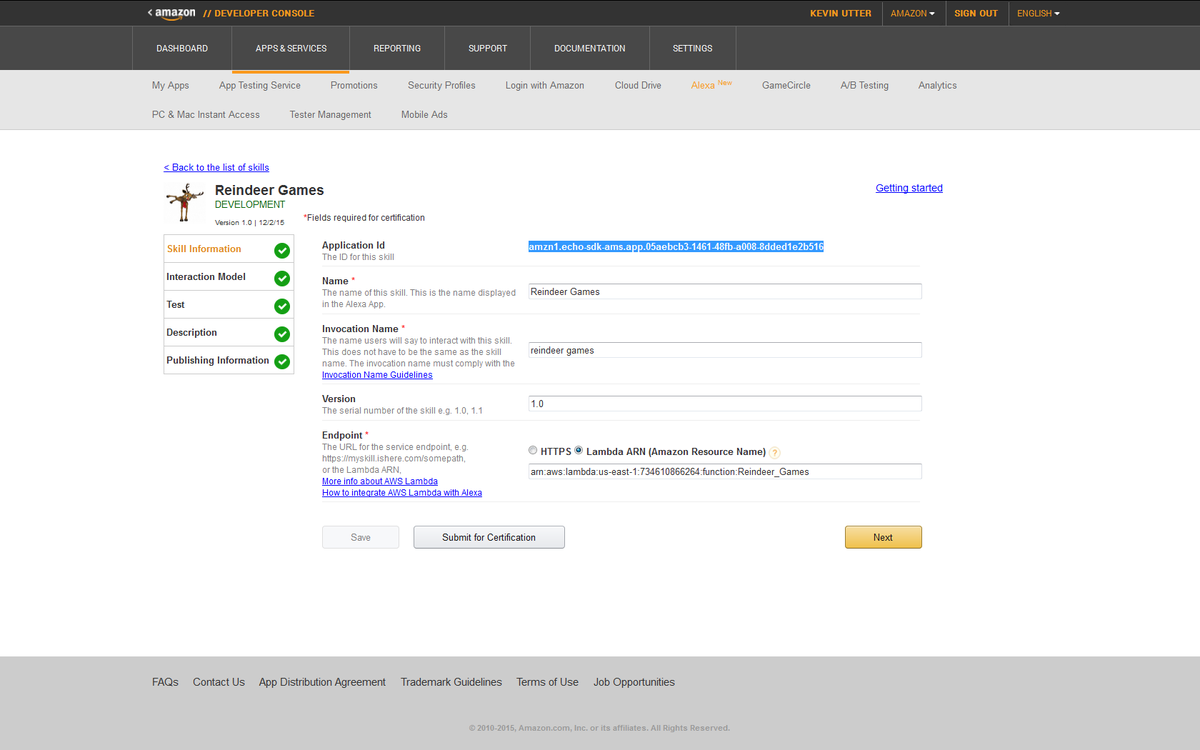The width and height of the screenshot is (1200, 750).
Task: Open the Settings tab
Action: point(693,48)
